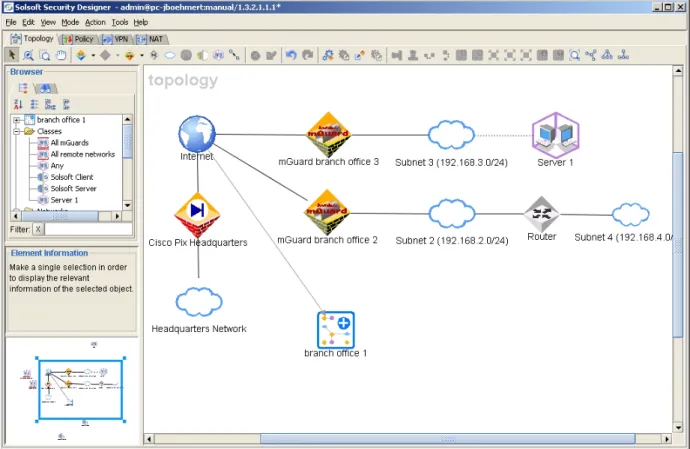The width and height of the screenshot is (690, 449).
Task: Clear filter with the X button
Action: tap(38, 229)
